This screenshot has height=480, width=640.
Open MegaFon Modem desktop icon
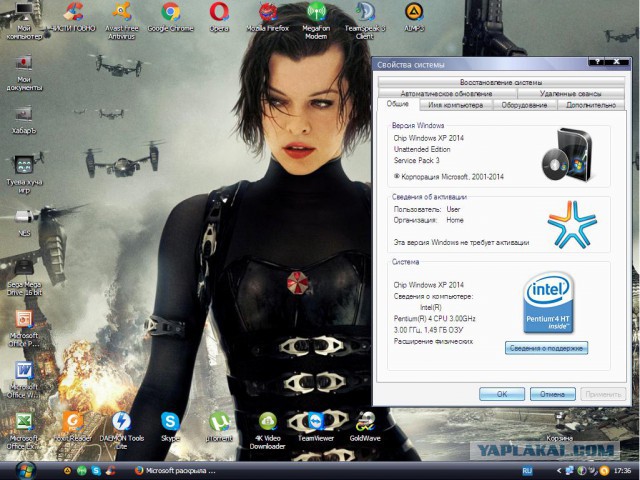pyautogui.click(x=316, y=20)
